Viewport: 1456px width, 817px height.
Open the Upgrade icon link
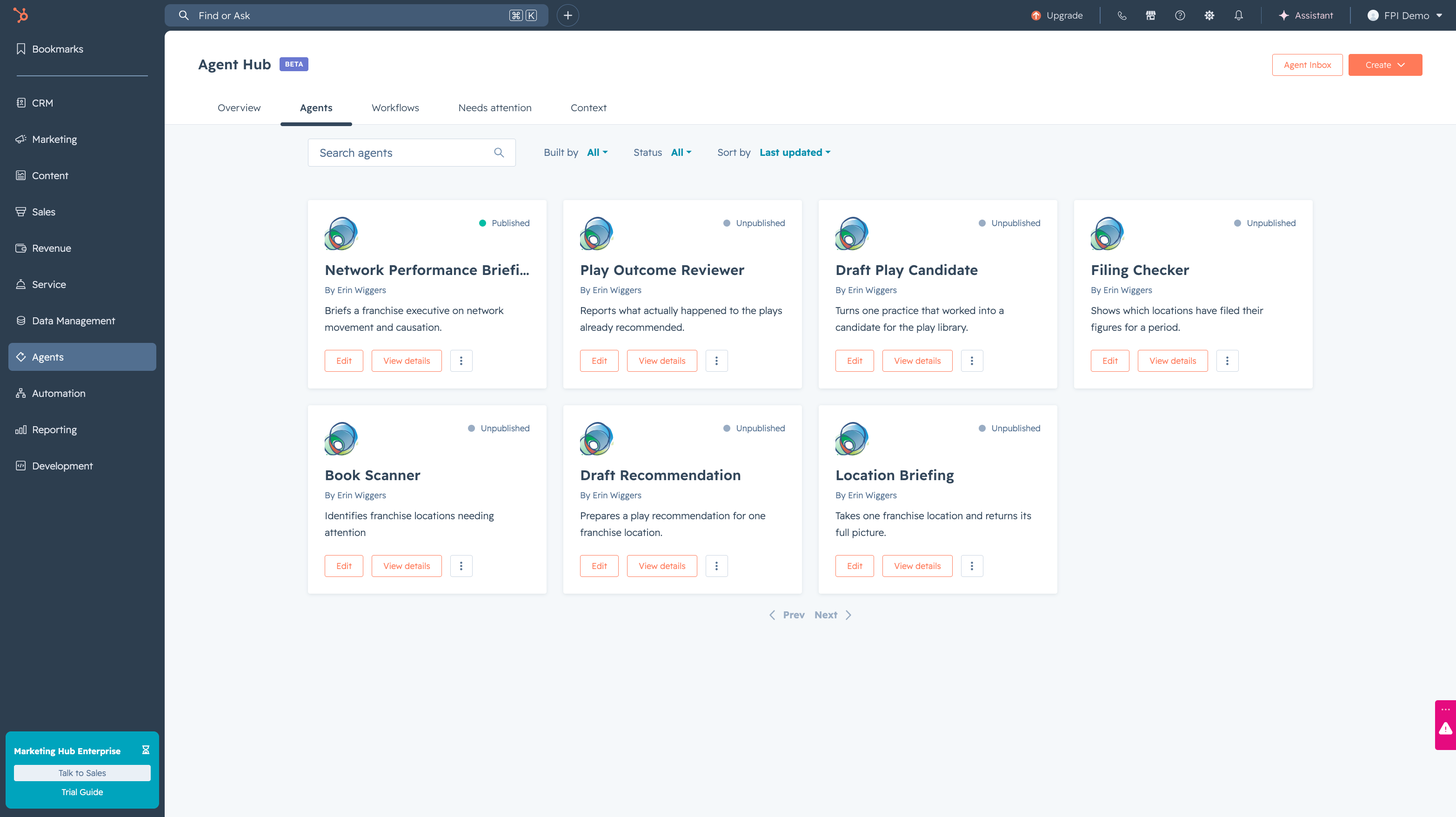(x=1057, y=16)
